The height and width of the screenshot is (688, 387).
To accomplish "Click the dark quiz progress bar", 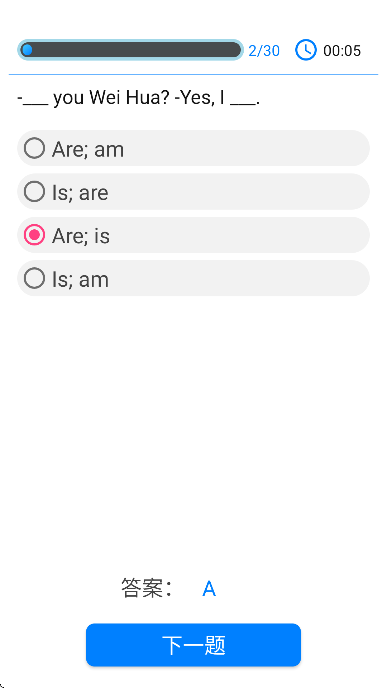I will 130,50.
